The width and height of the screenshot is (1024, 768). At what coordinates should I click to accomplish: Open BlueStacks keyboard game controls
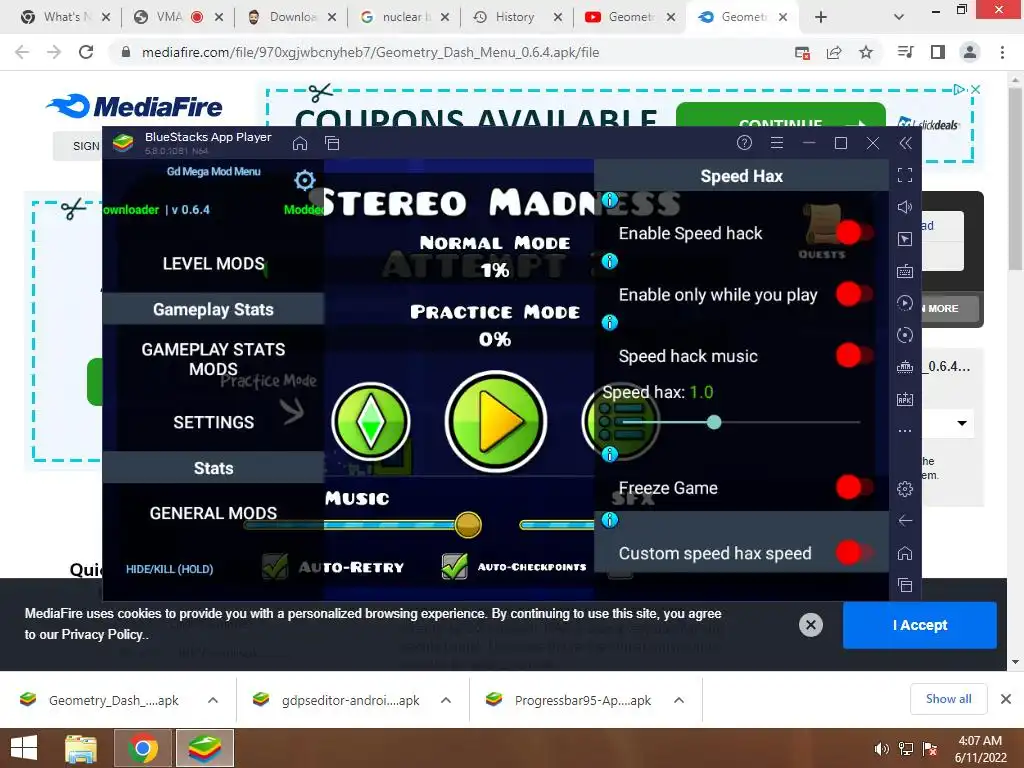coord(905,271)
